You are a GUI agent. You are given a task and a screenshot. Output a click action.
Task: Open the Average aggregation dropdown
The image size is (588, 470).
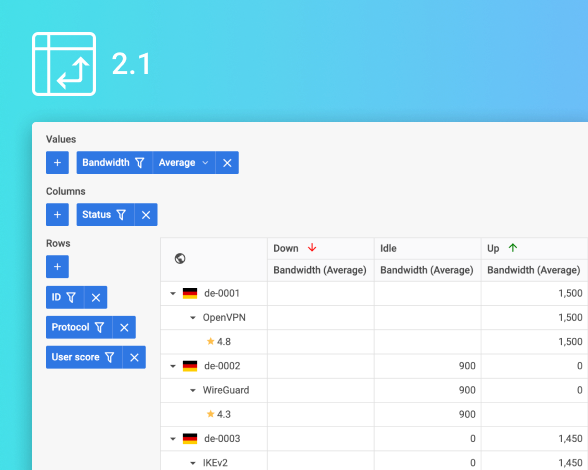[x=184, y=162]
